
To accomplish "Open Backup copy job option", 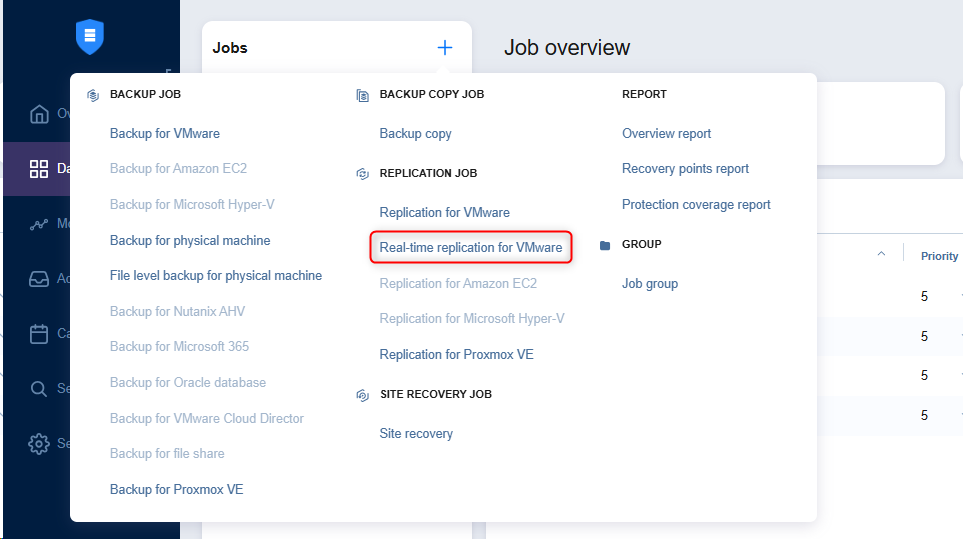I will coord(415,133).
